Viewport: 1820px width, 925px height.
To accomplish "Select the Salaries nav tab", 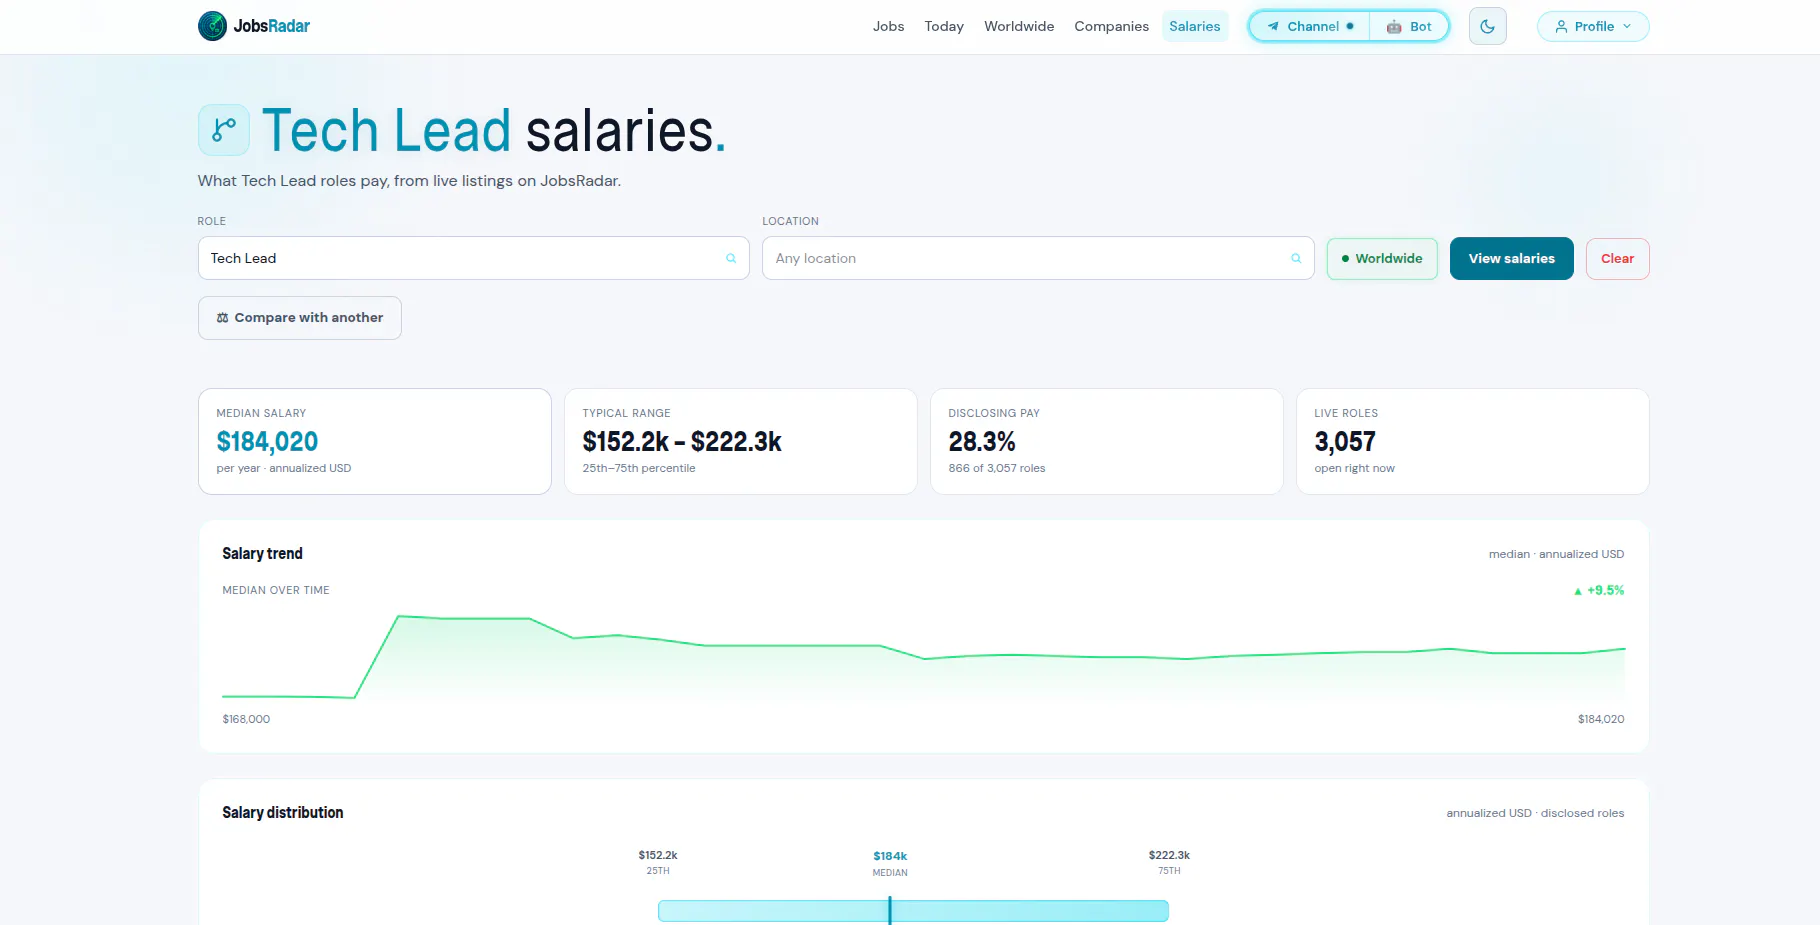I will tap(1195, 27).
